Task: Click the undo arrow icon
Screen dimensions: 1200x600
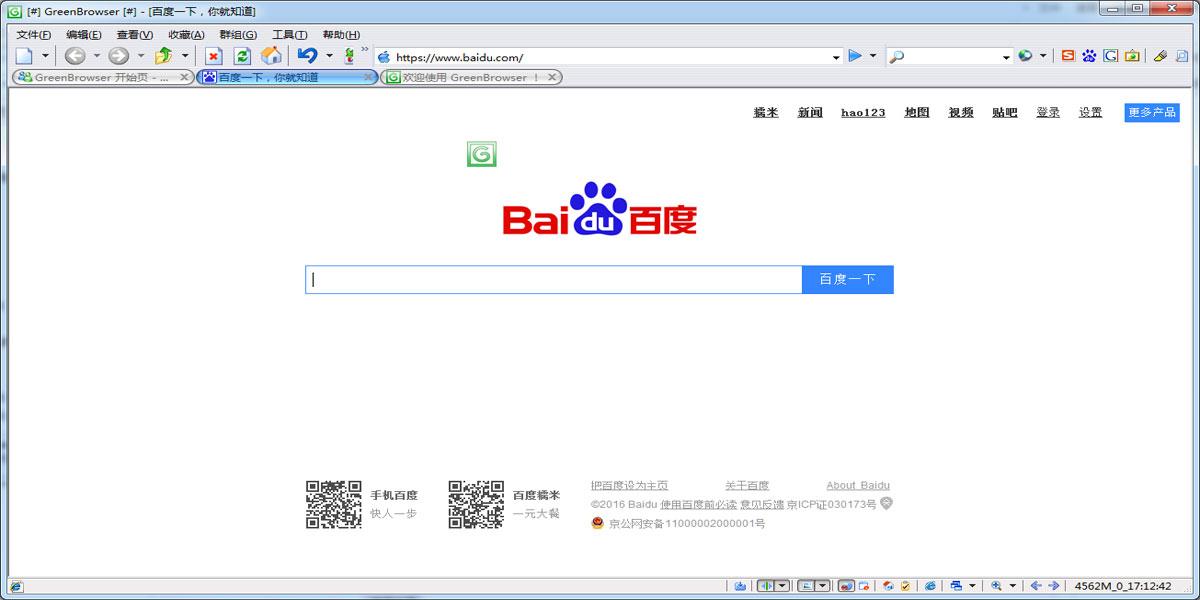Action: point(307,56)
